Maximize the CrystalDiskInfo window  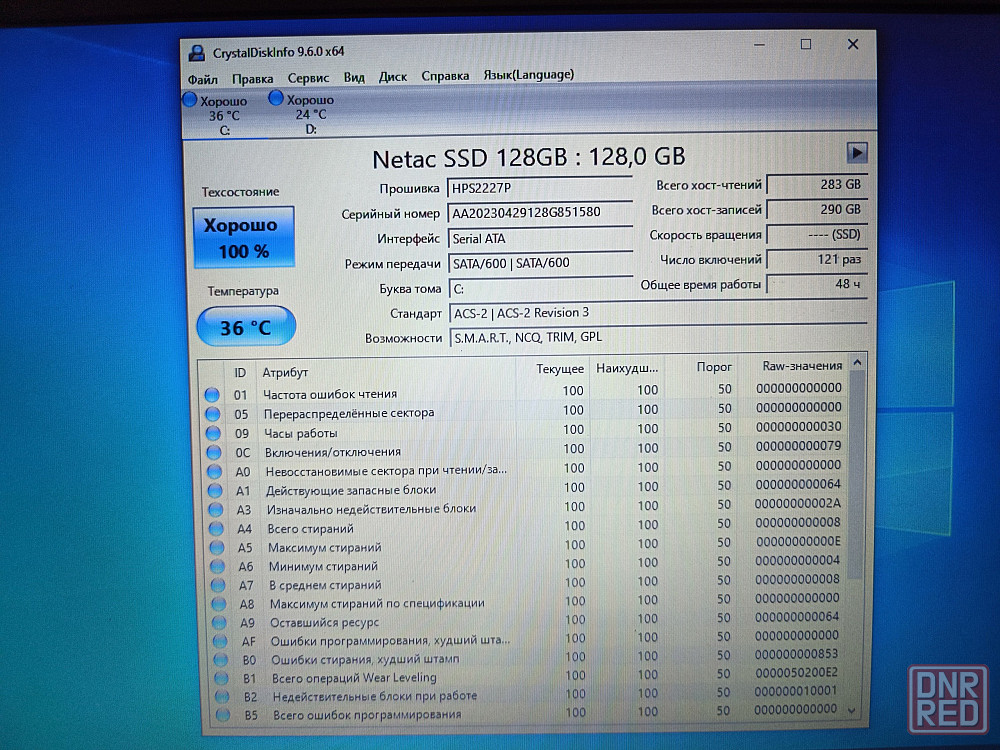pyautogui.click(x=806, y=44)
